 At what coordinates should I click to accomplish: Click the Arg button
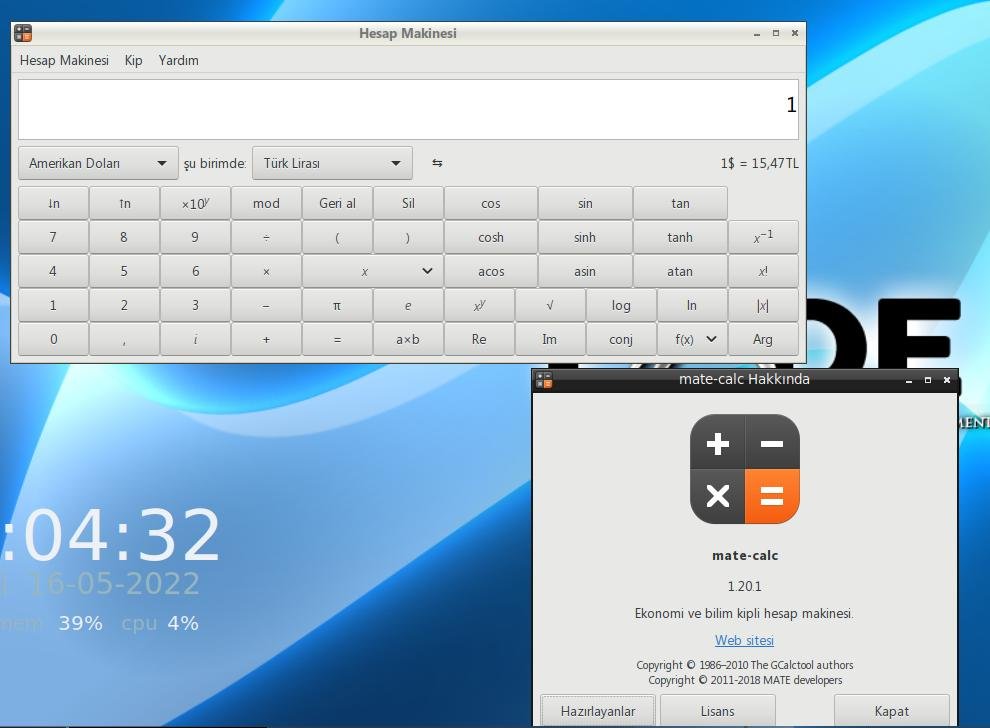[763, 339]
